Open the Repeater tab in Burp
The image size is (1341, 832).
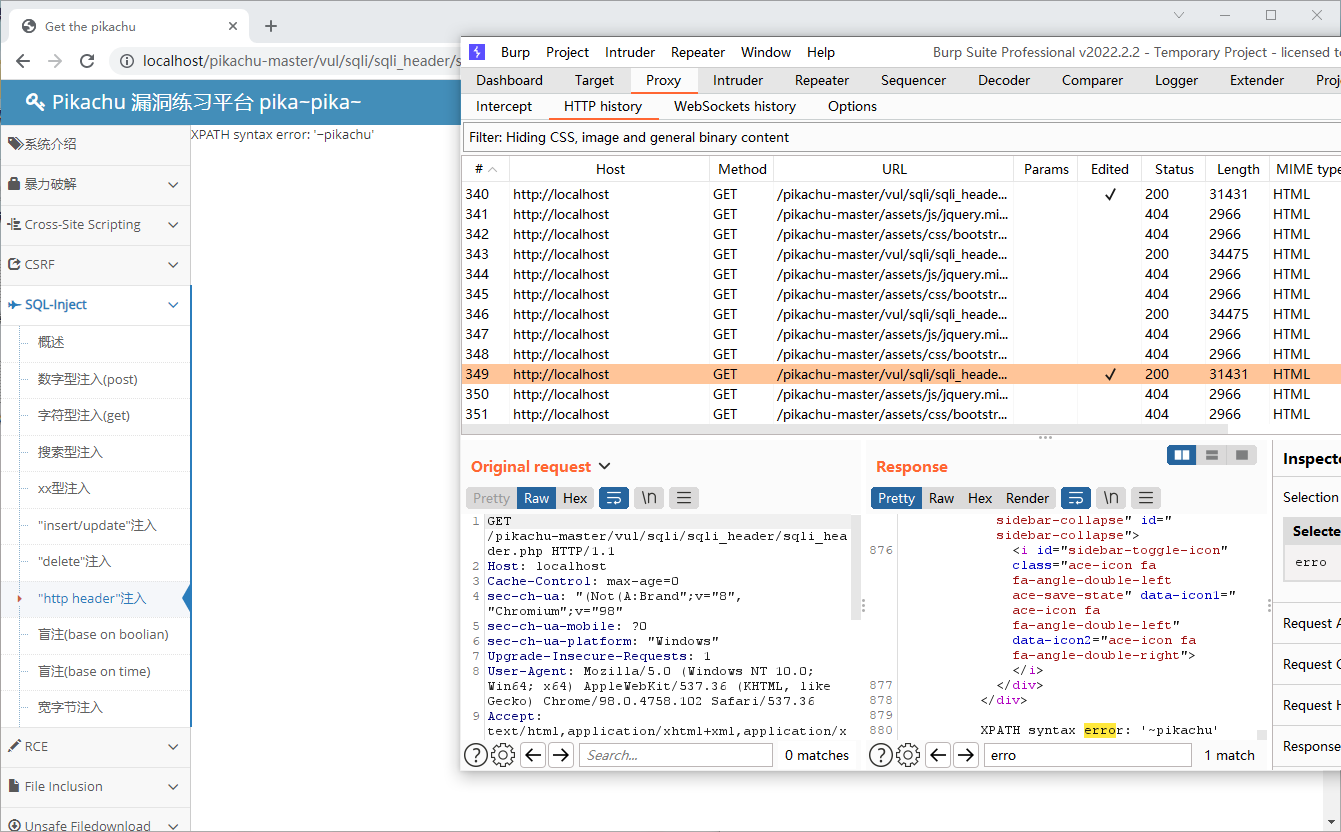(821, 80)
